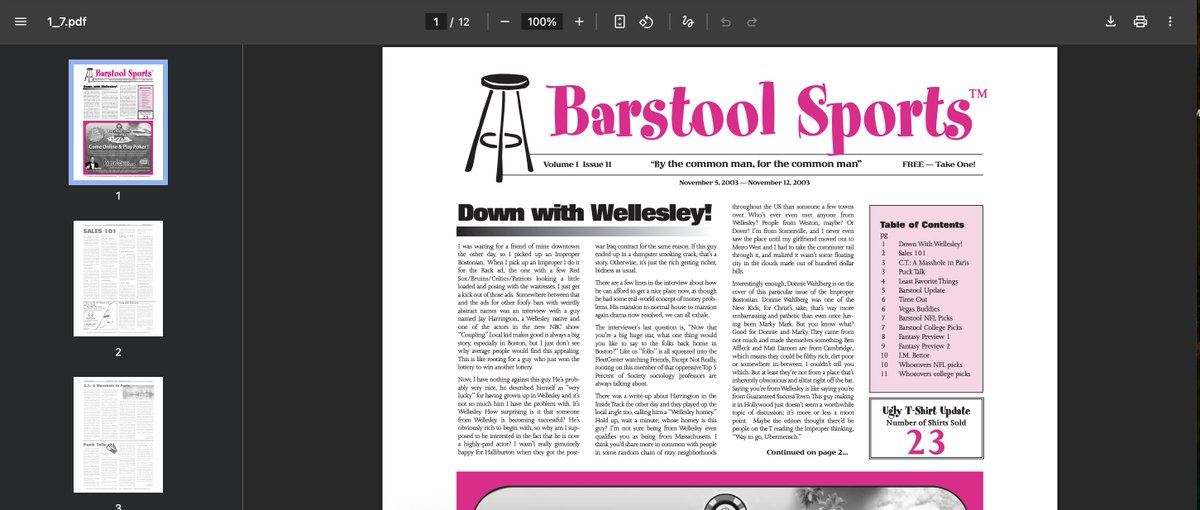1200x510 pixels.
Task: Click the 'Down with Wellesley!' headline
Action: pos(584,213)
